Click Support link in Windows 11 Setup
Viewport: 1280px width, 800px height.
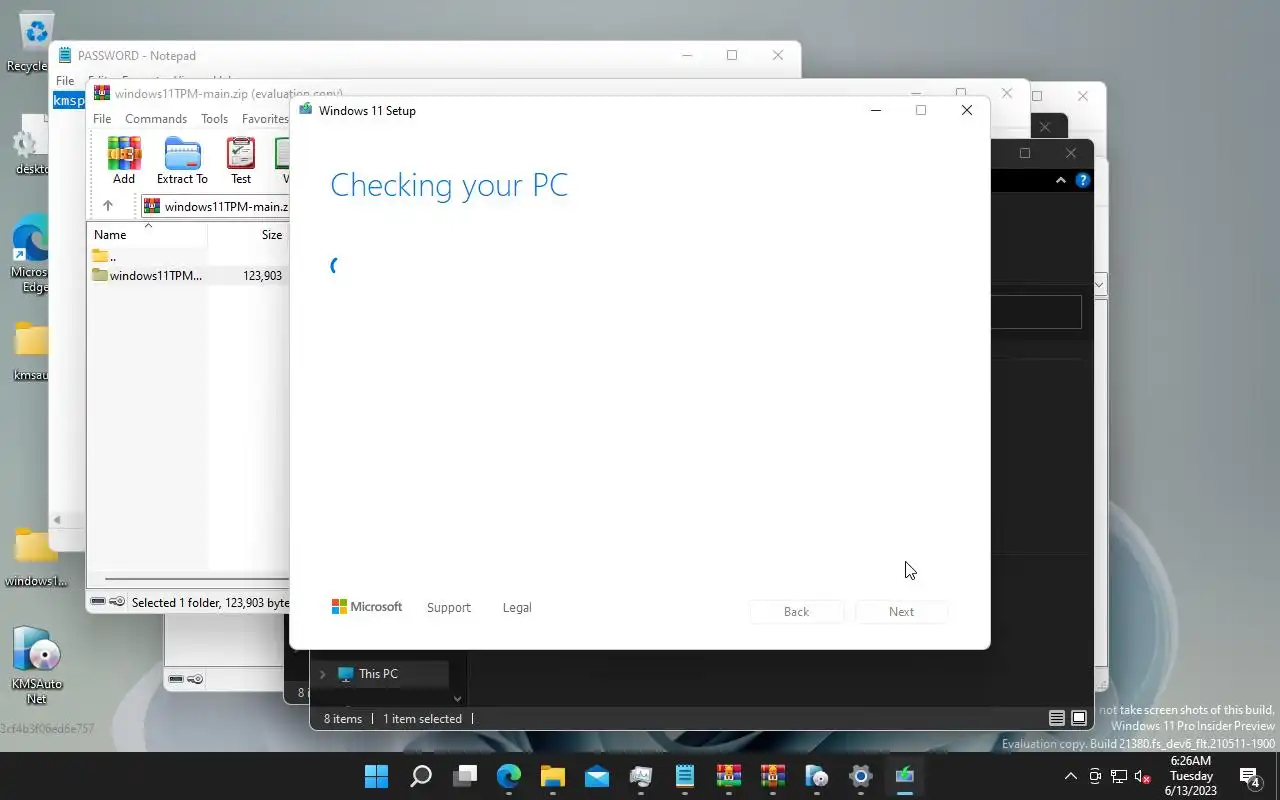tap(448, 607)
